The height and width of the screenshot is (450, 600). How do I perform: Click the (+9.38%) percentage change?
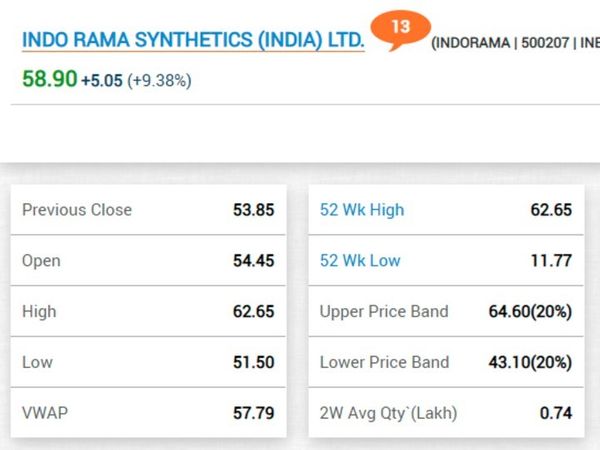click(159, 80)
